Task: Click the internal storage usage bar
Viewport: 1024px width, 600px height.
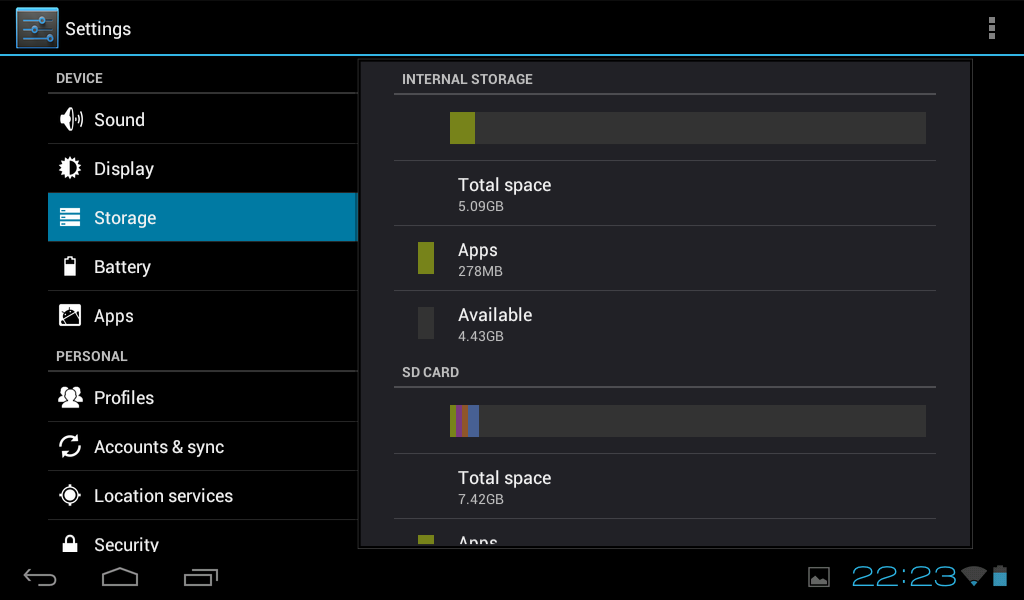Action: coord(687,128)
